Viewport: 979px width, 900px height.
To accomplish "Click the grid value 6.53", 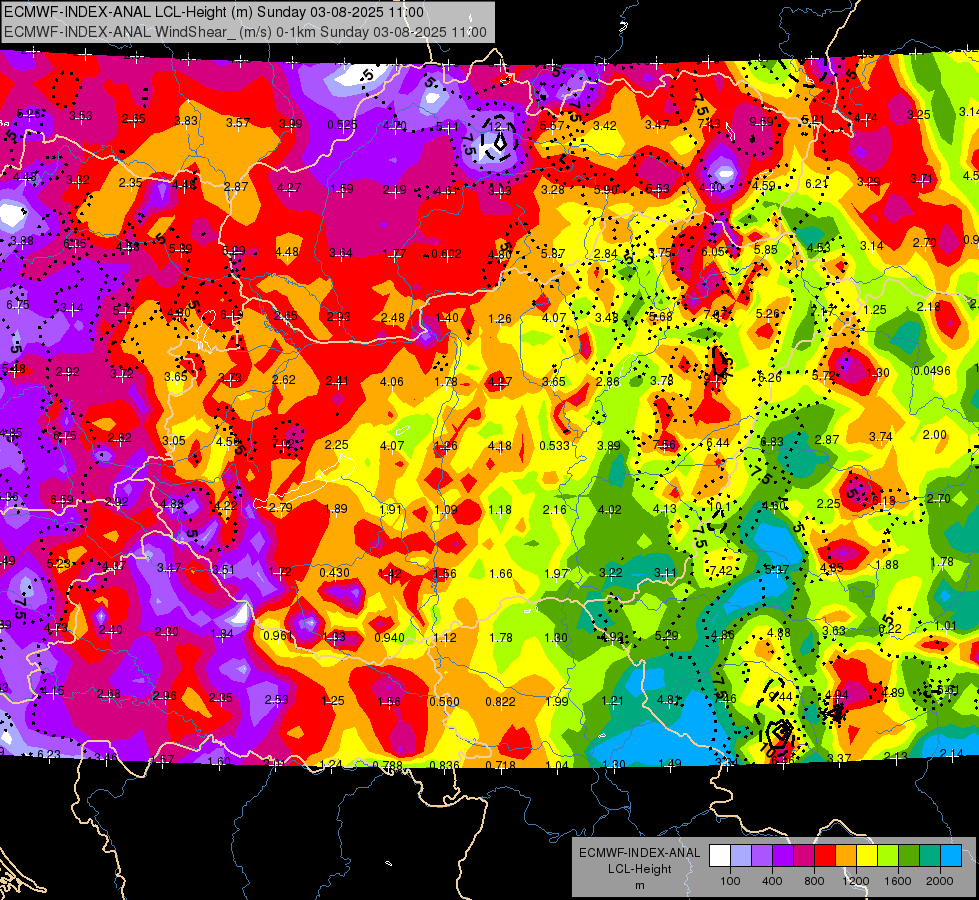I will pyautogui.click(x=657, y=189).
